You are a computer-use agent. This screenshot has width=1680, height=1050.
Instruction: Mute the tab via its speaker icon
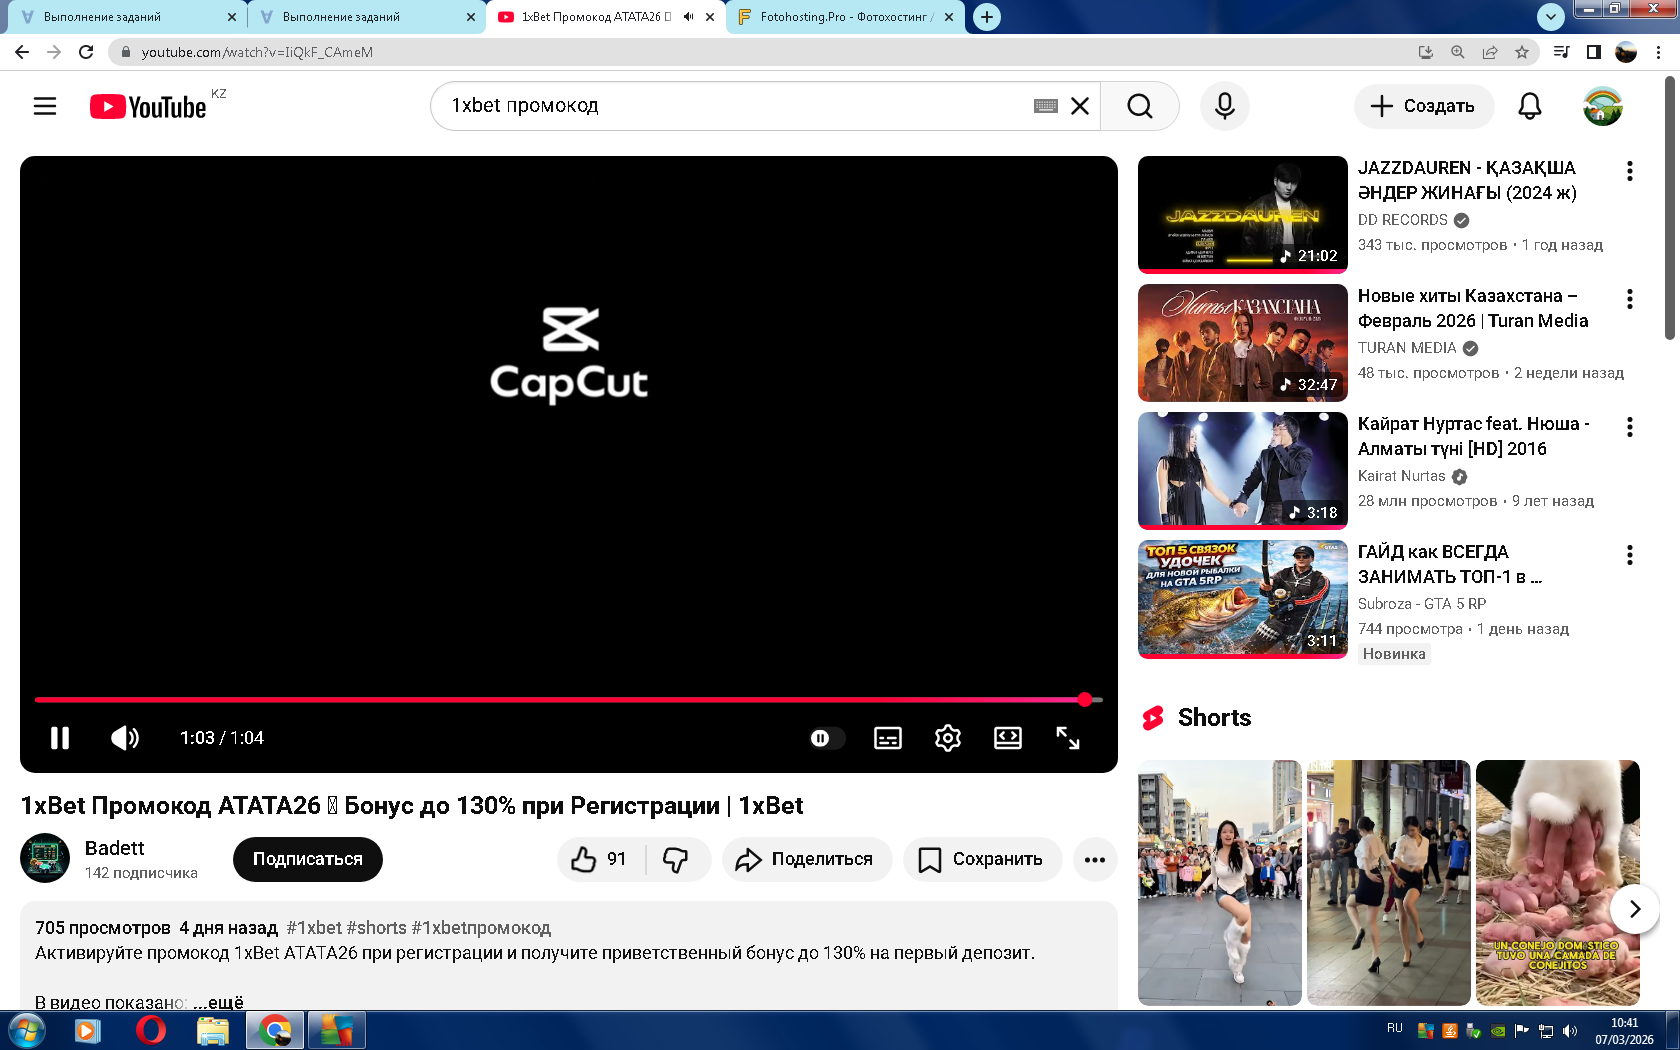(x=688, y=17)
